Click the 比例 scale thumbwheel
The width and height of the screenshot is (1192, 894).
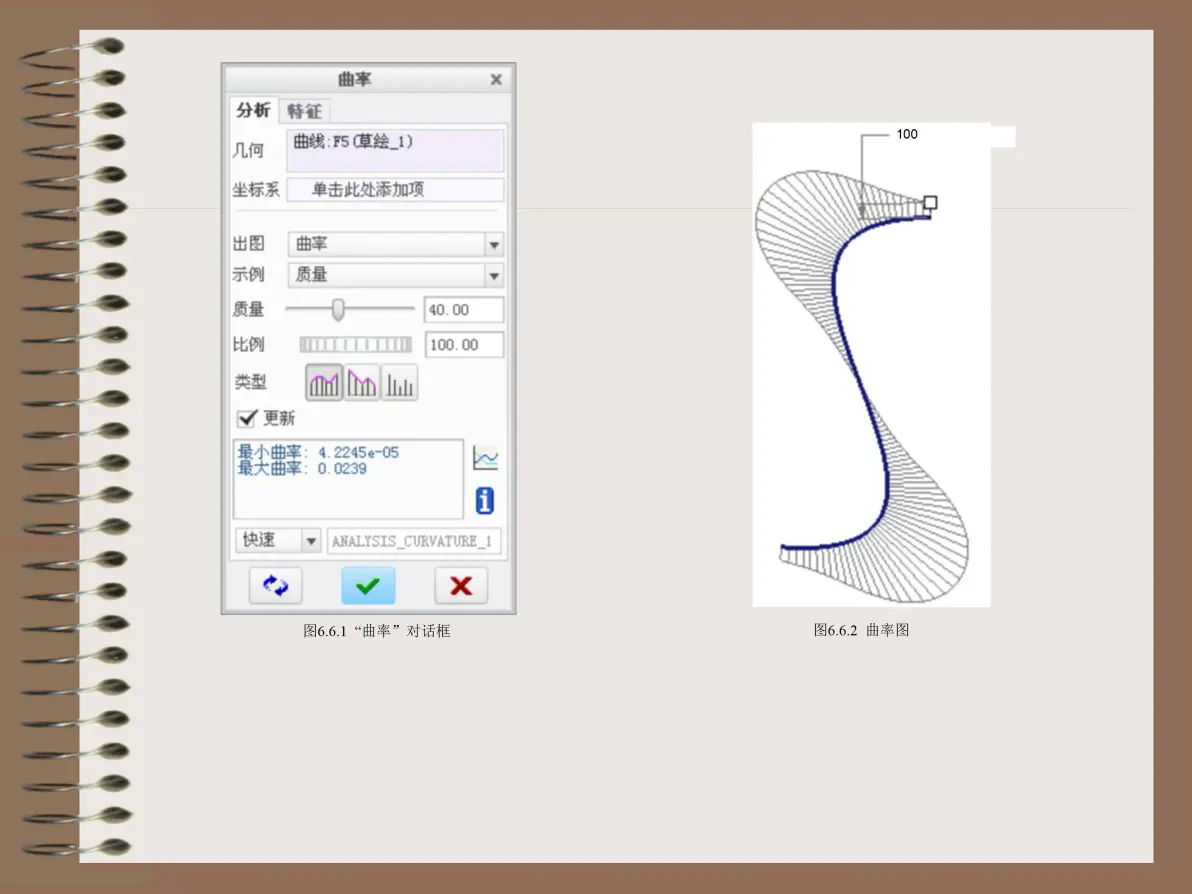coord(355,344)
